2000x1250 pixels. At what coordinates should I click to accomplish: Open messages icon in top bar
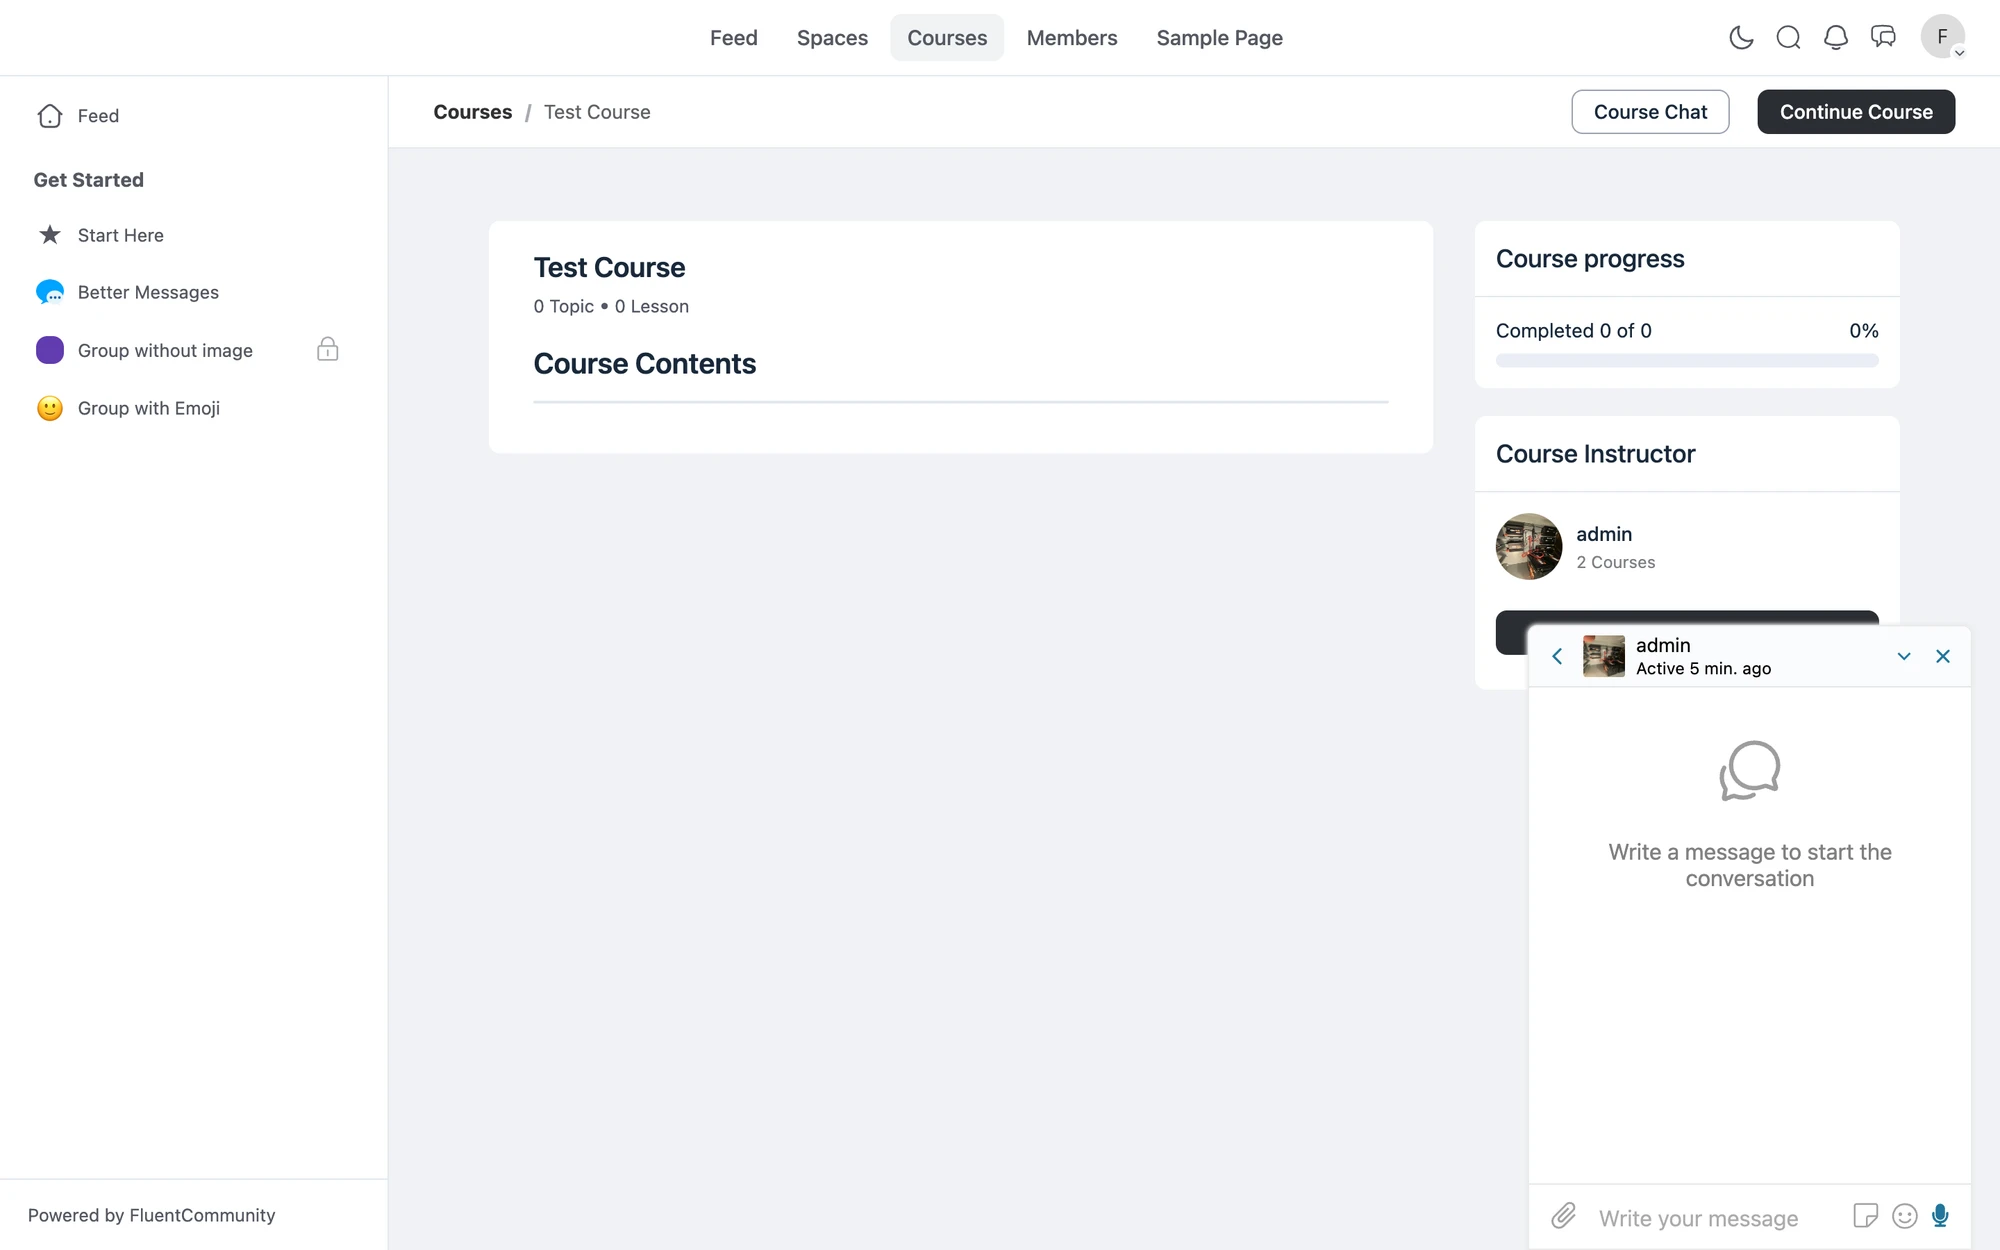(x=1883, y=38)
